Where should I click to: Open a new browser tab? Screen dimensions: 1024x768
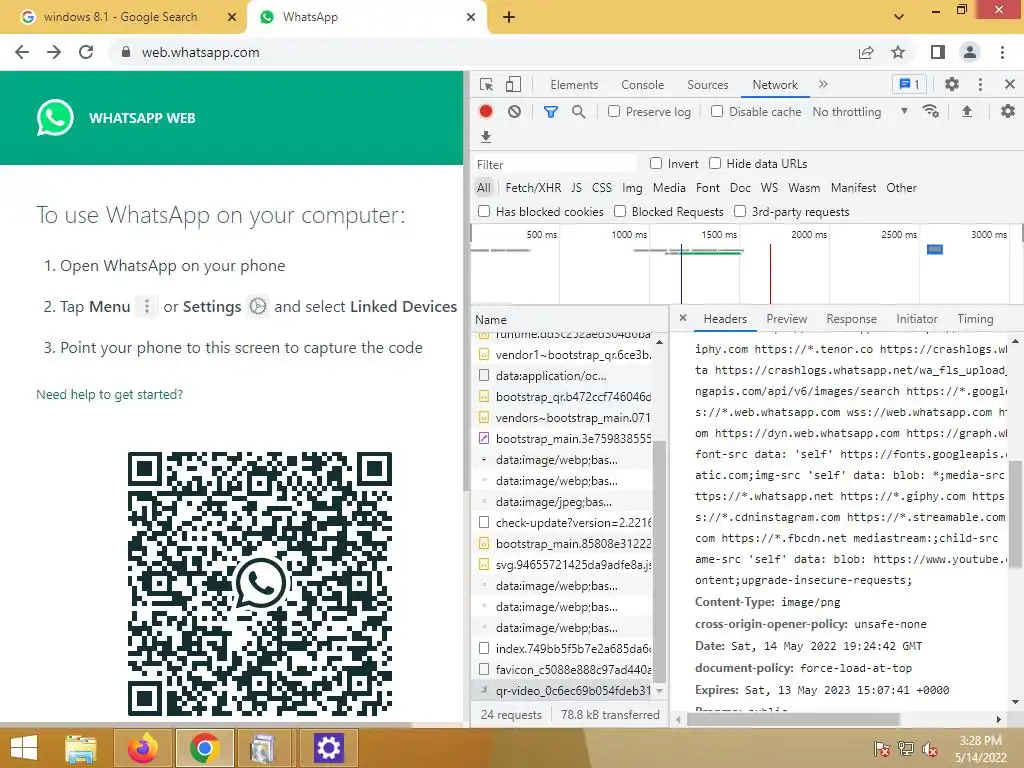pos(509,17)
